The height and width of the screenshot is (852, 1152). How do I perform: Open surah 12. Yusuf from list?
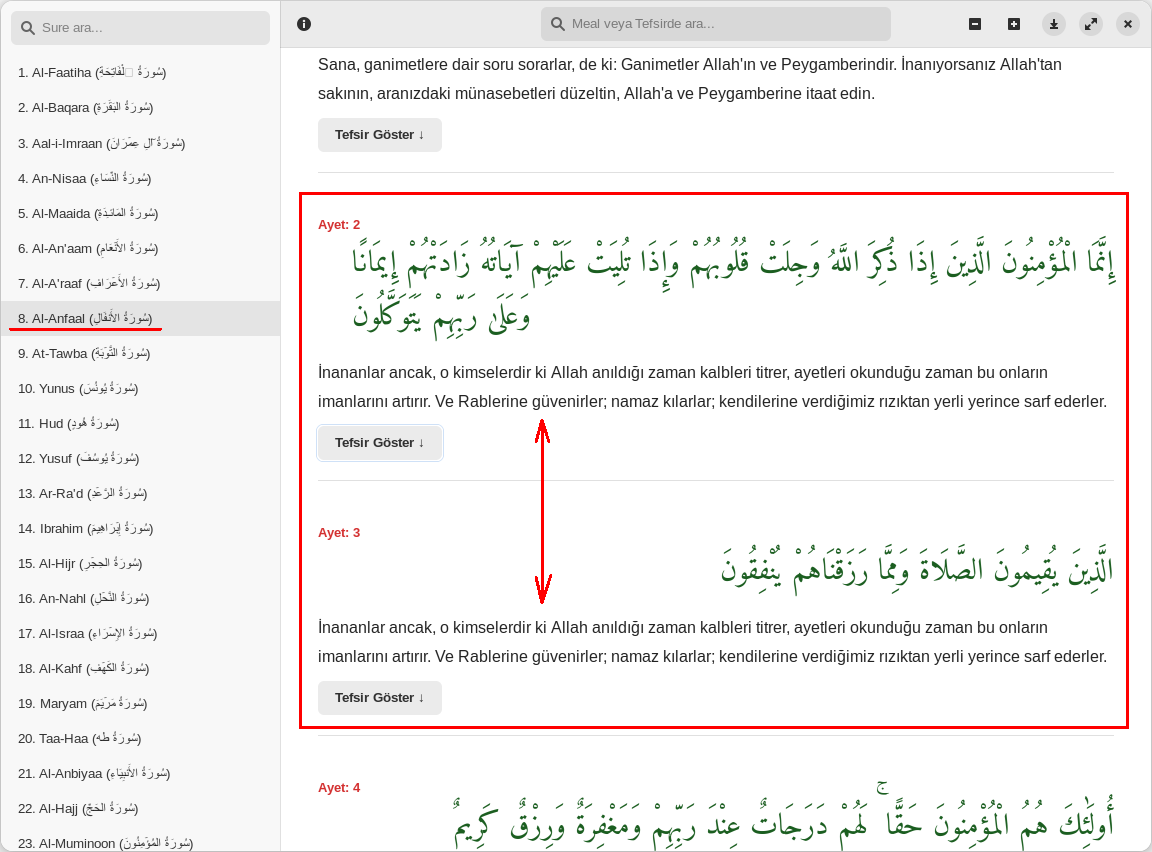(x=78, y=458)
